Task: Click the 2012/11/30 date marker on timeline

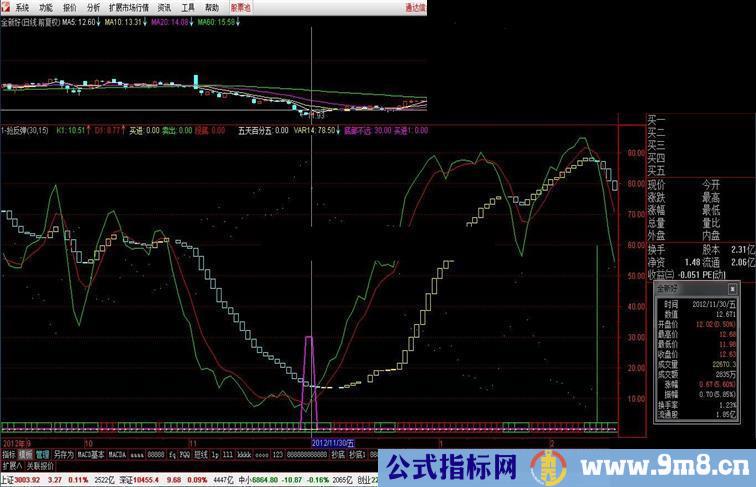Action: pyautogui.click(x=333, y=441)
